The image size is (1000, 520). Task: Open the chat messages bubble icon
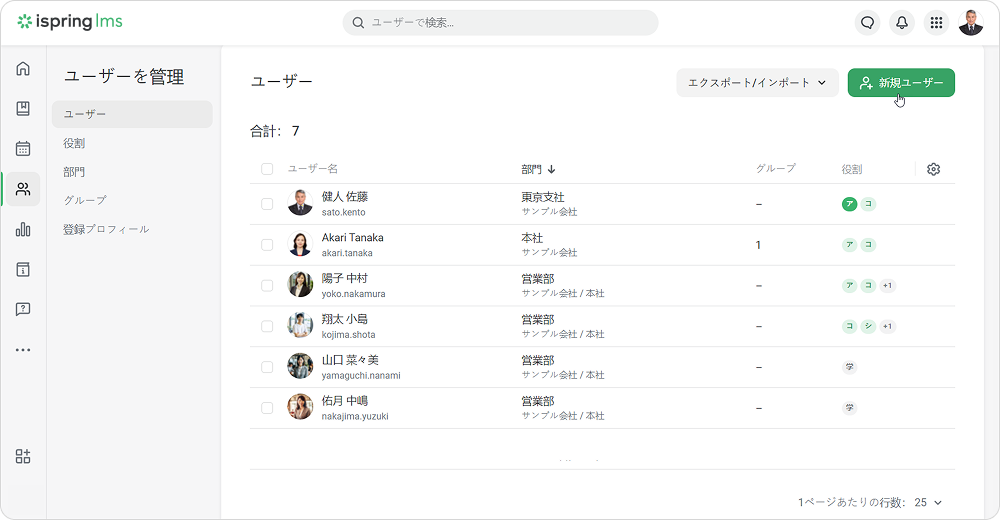click(868, 23)
